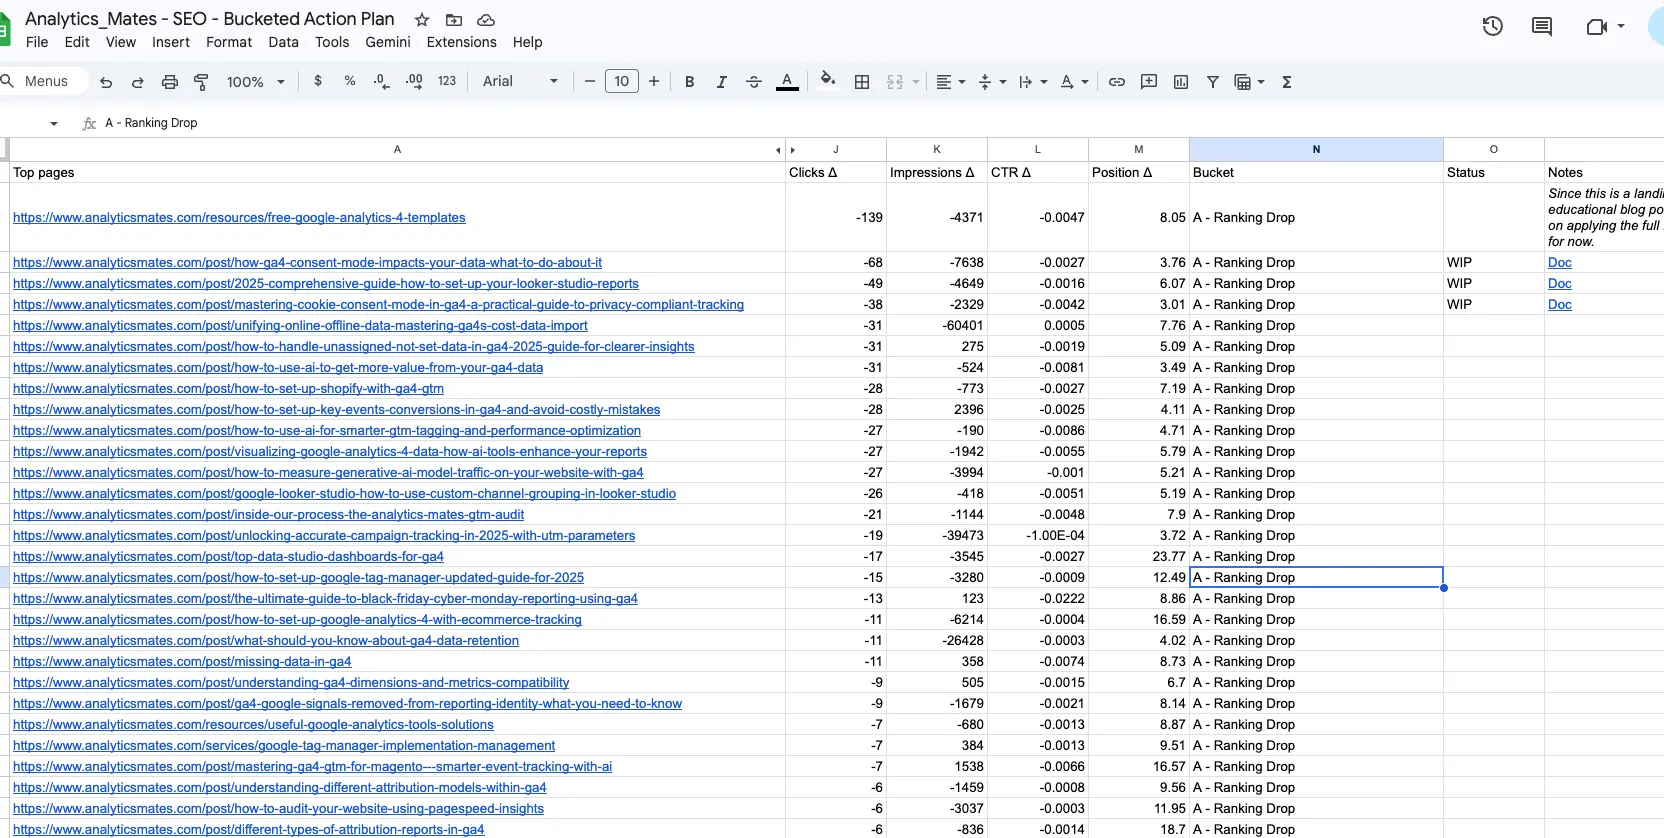
Task: Open version history clock icon
Action: pyautogui.click(x=1493, y=27)
